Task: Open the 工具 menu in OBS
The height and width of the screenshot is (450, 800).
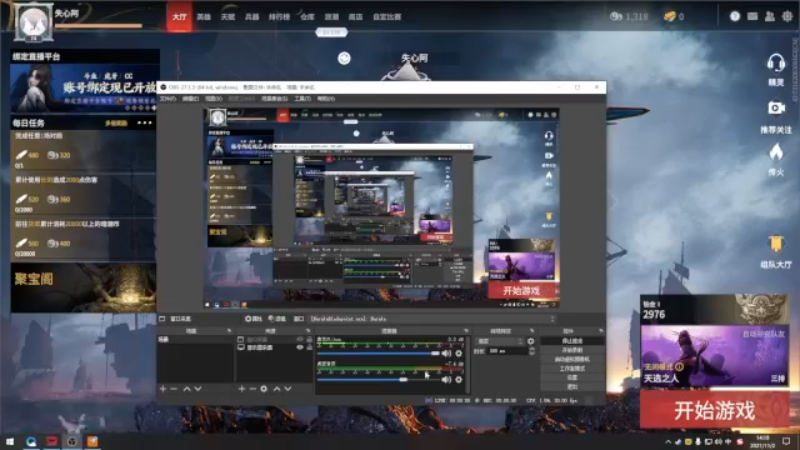Action: tap(302, 98)
